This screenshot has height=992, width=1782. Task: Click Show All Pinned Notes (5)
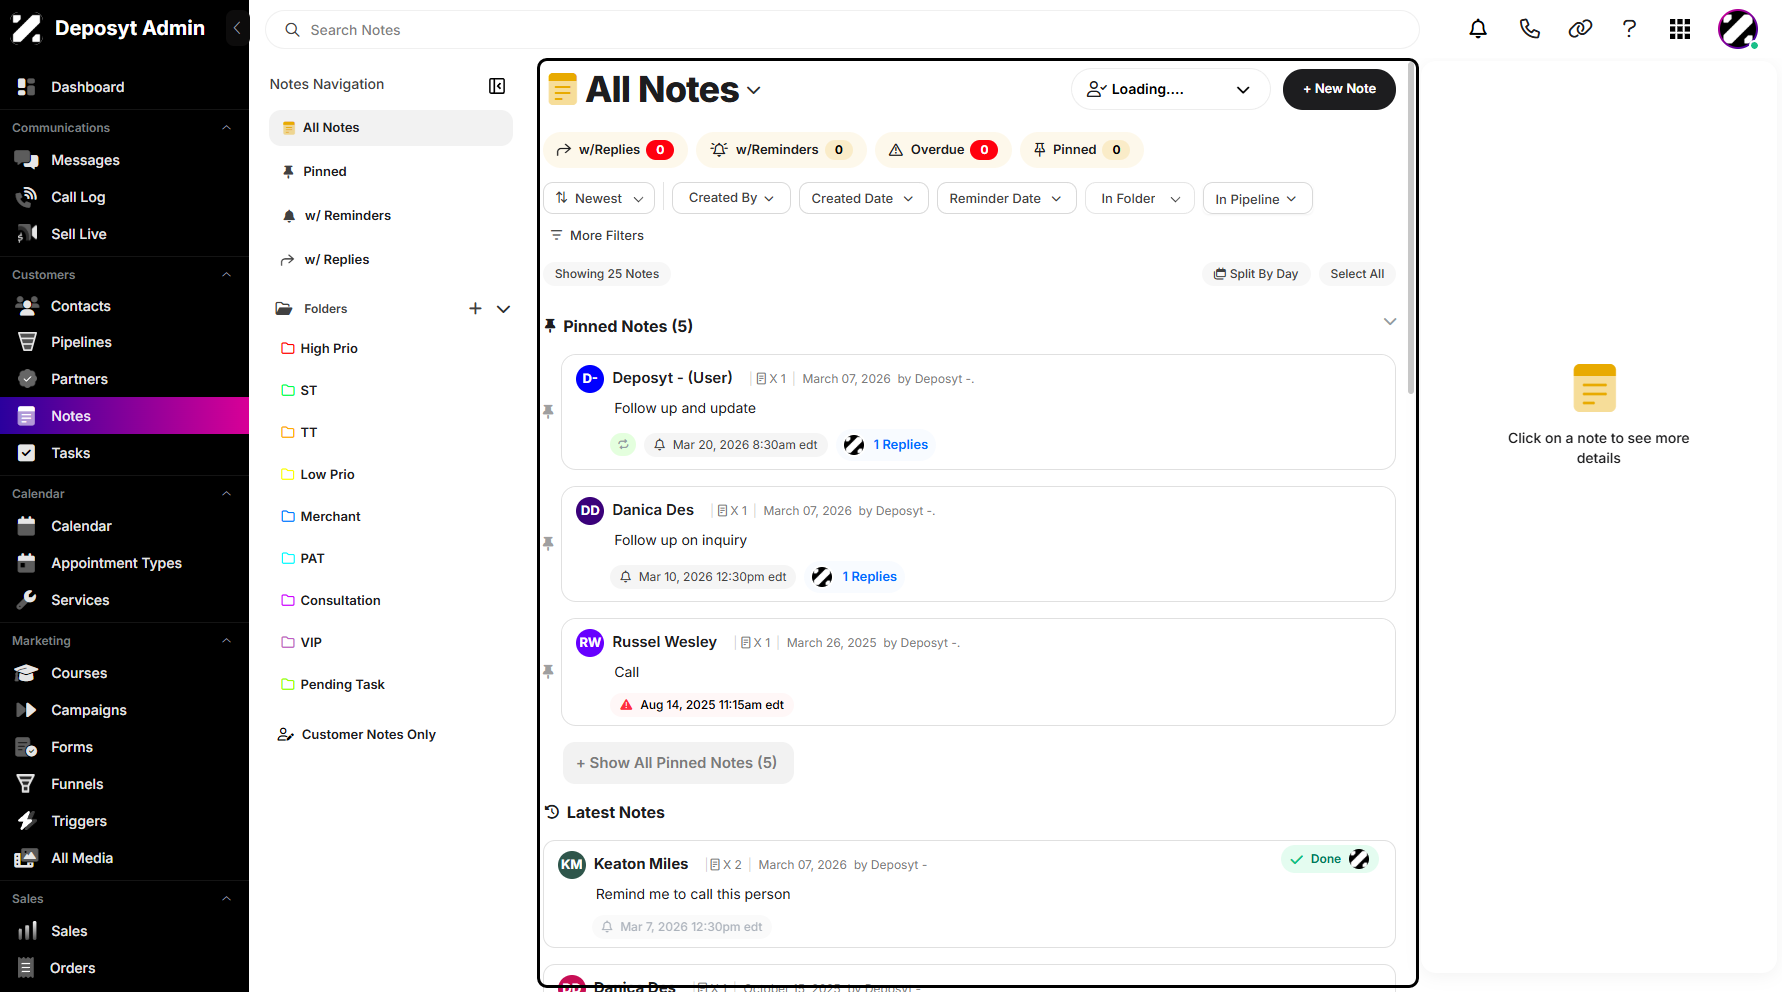678,763
